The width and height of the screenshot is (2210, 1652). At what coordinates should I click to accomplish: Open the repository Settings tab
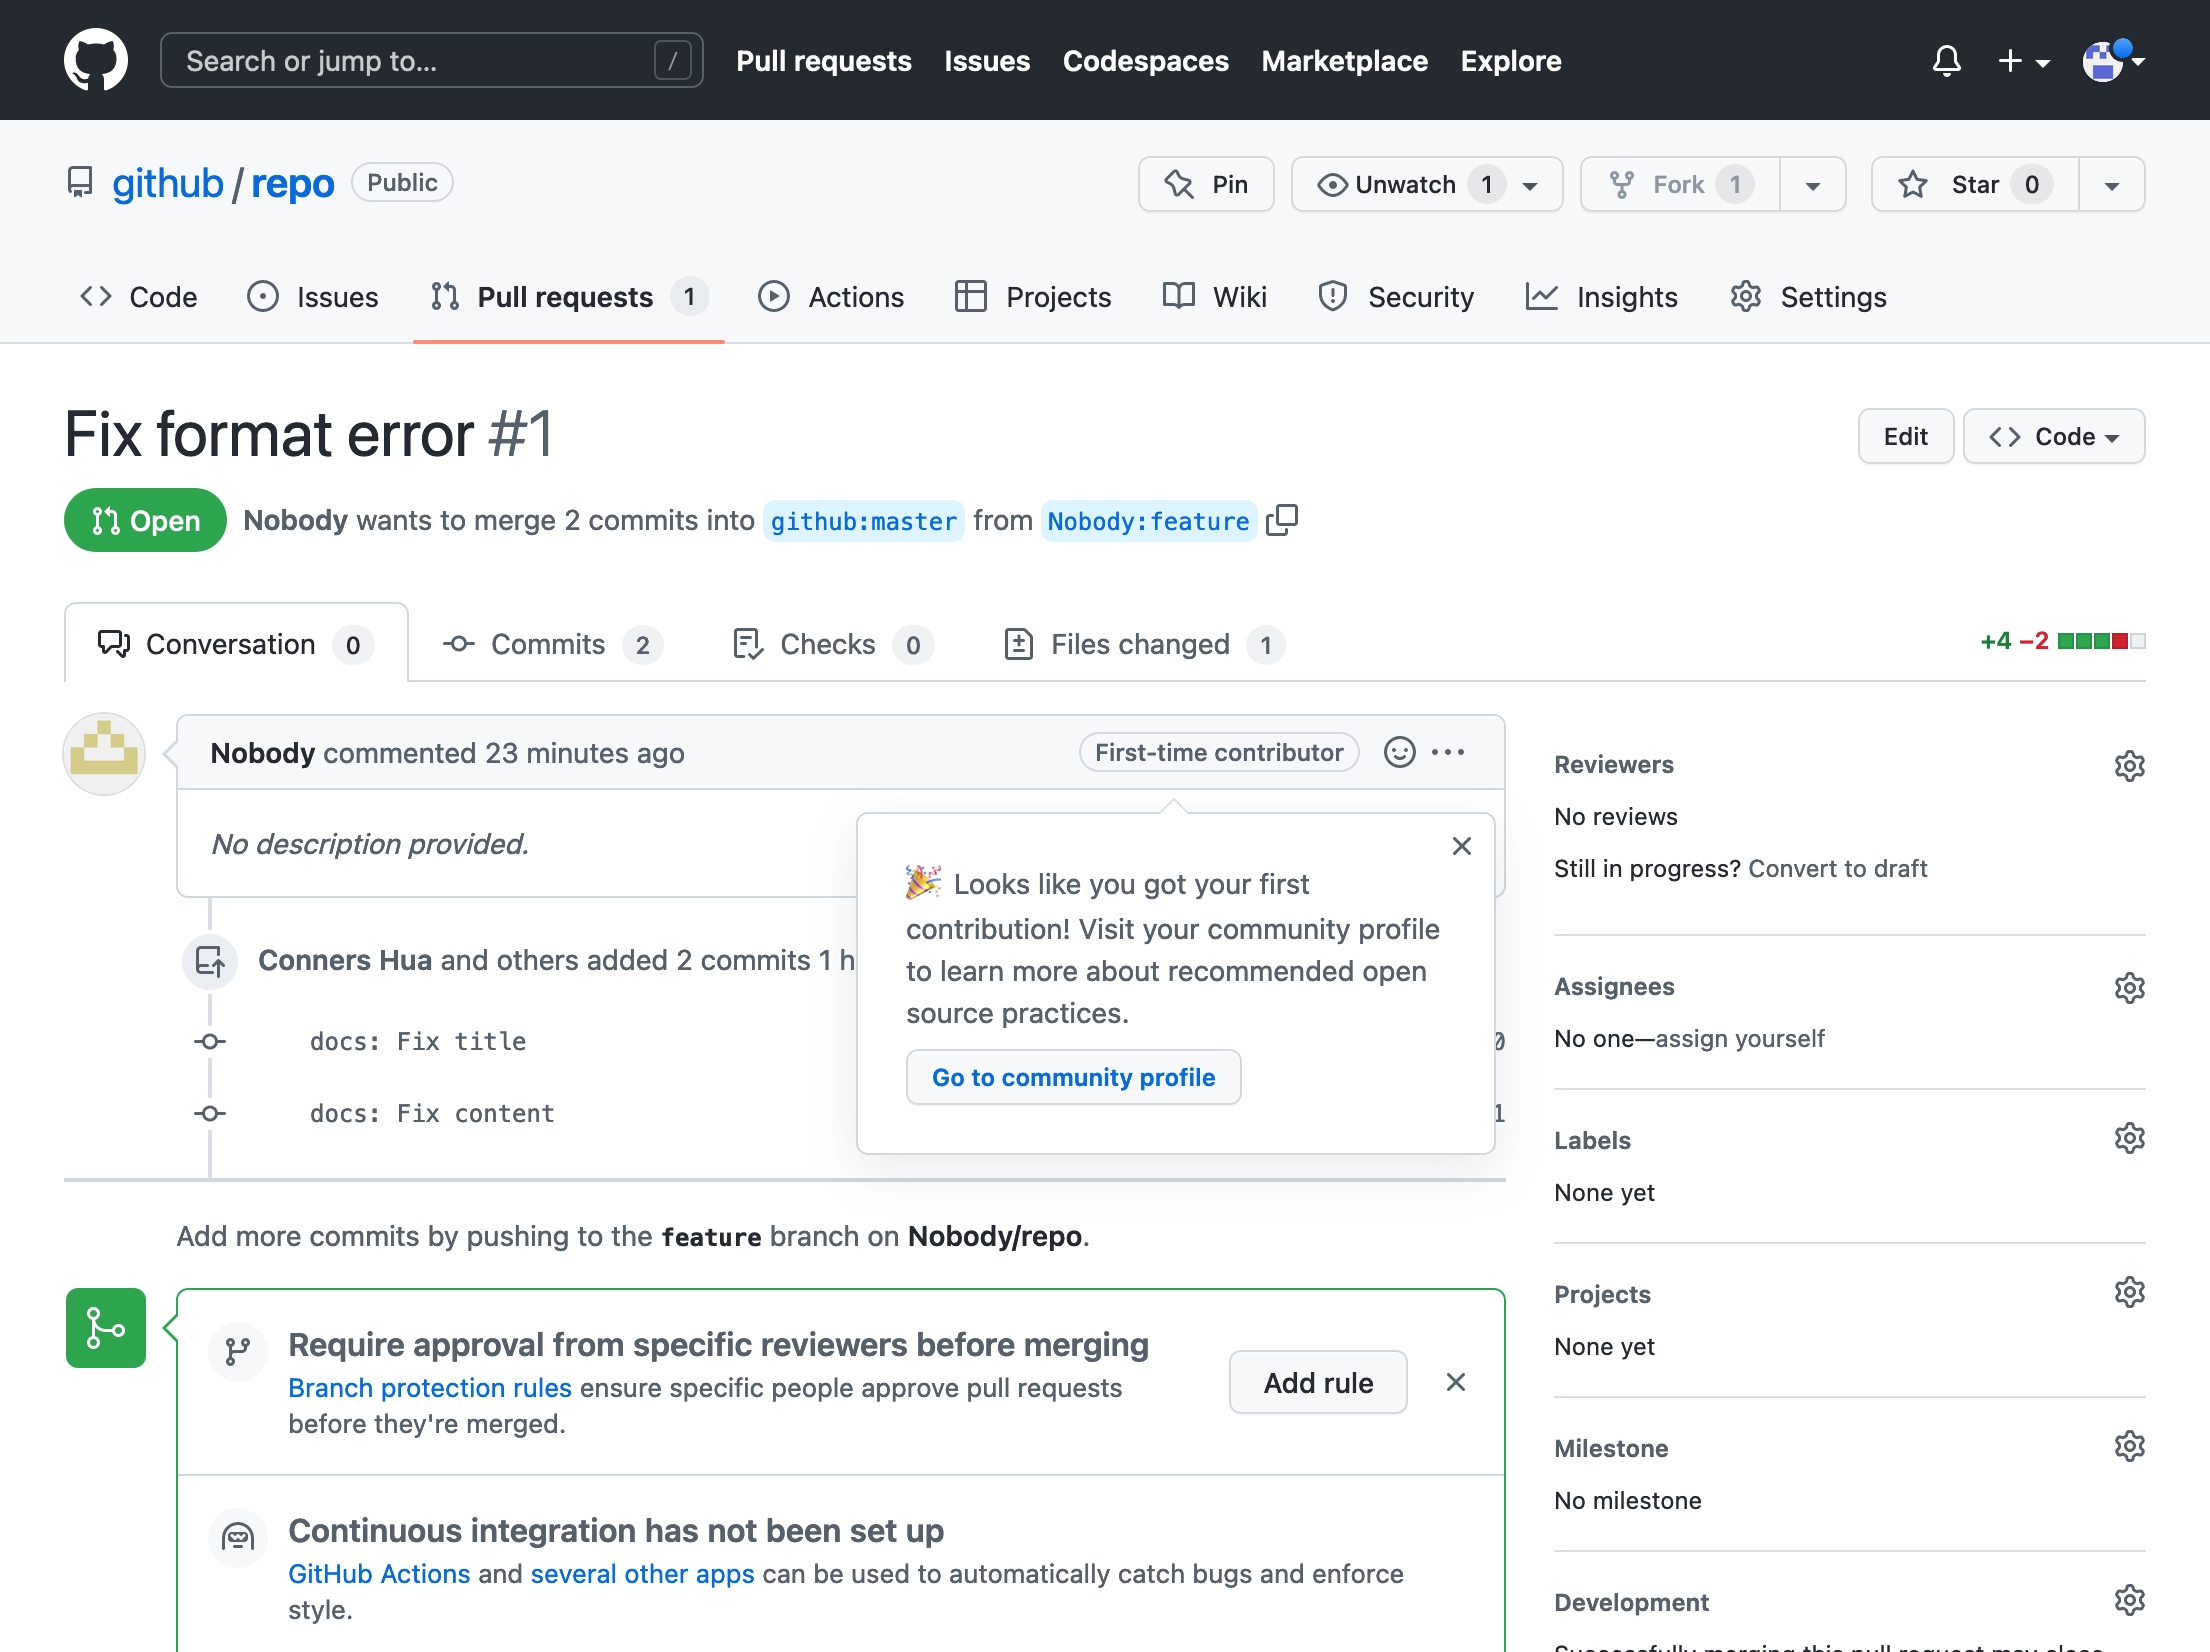1808,297
